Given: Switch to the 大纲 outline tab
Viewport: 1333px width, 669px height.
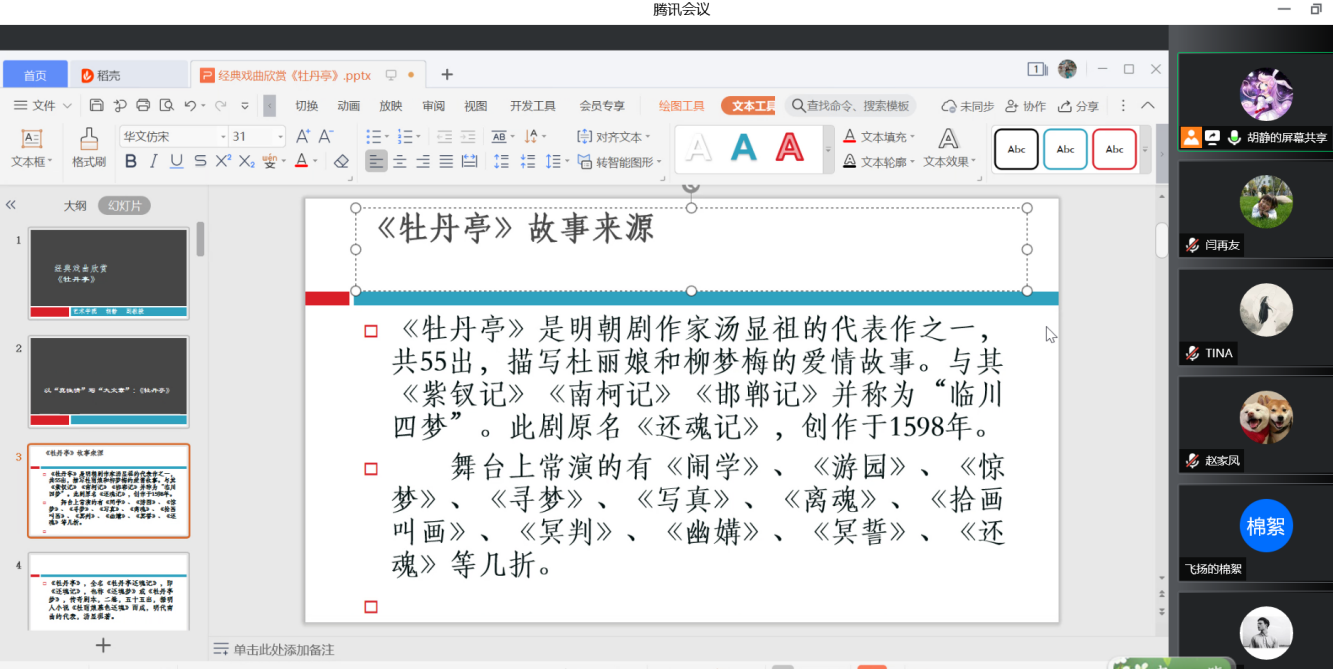Looking at the screenshot, I should coord(75,206).
